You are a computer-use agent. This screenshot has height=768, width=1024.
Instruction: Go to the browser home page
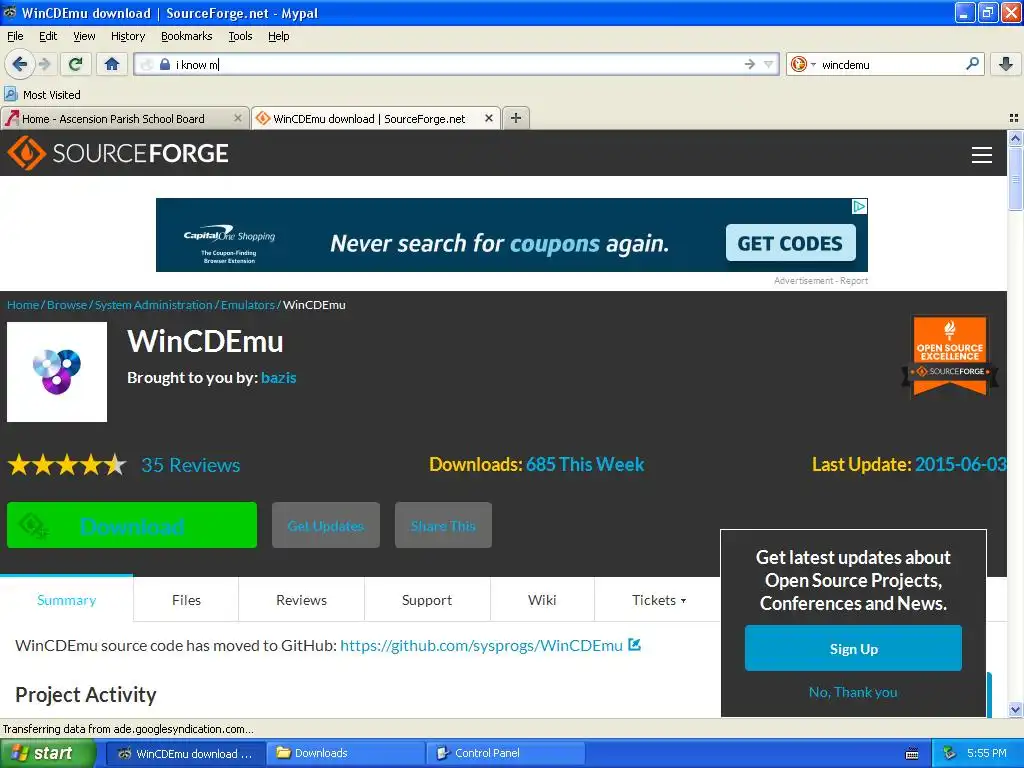click(x=112, y=64)
